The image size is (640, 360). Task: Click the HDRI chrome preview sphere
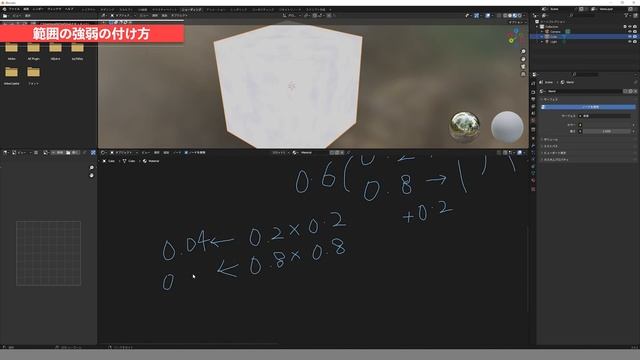pyautogui.click(x=464, y=127)
